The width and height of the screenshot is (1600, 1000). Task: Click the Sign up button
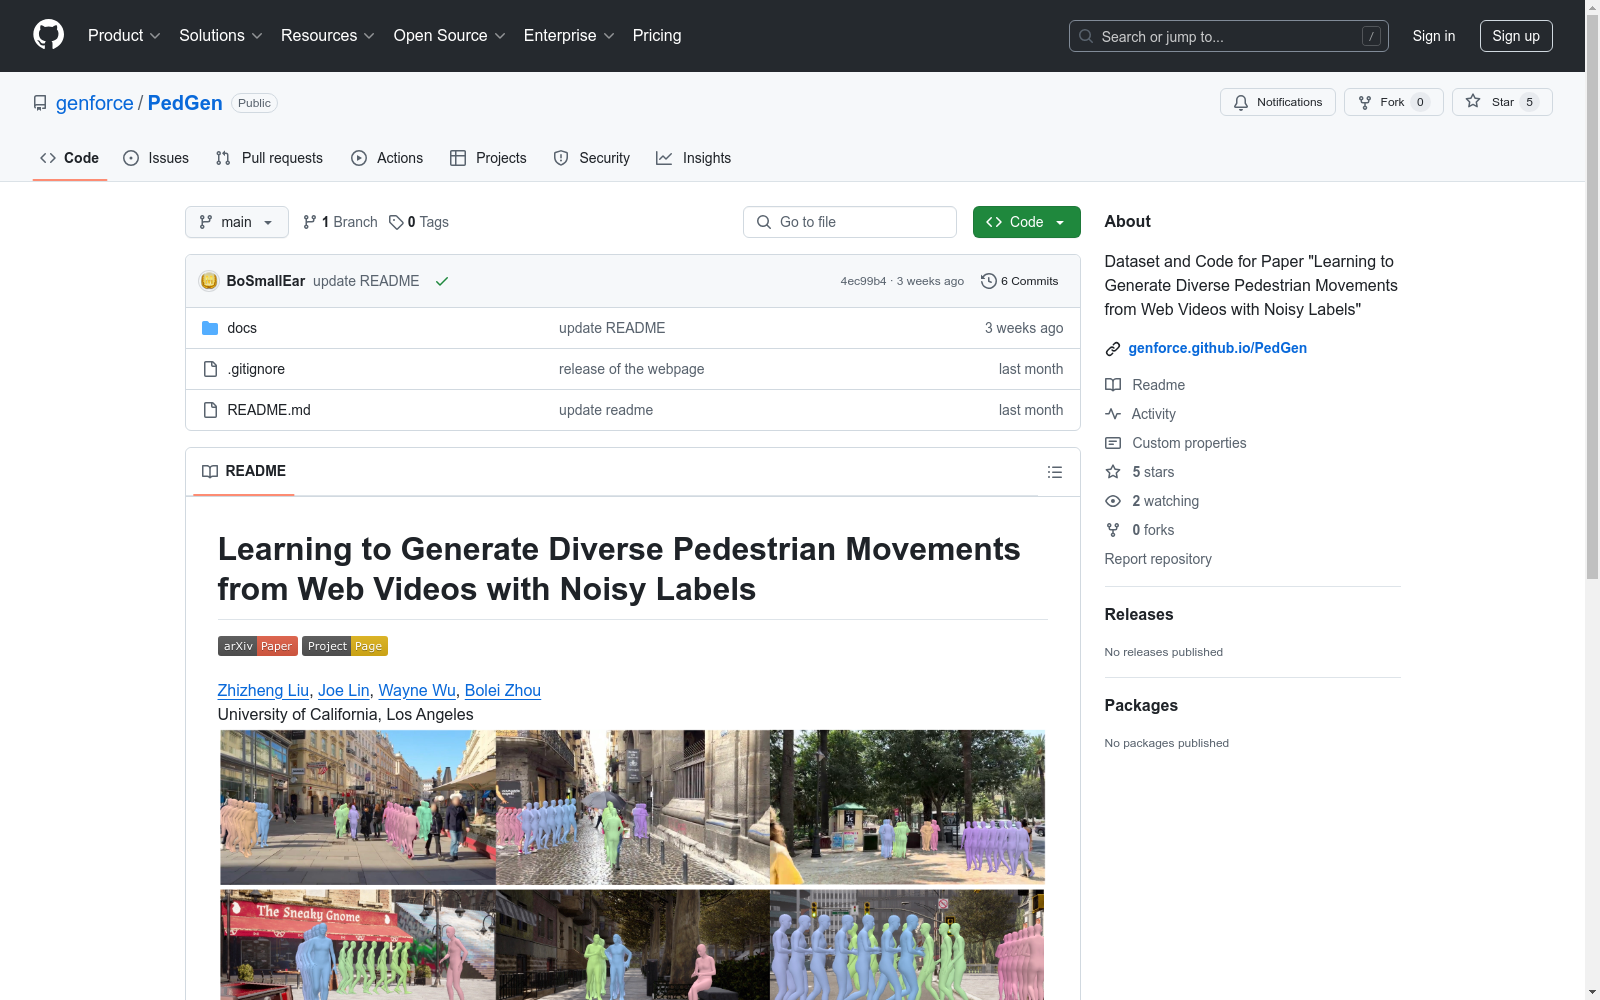click(1516, 36)
